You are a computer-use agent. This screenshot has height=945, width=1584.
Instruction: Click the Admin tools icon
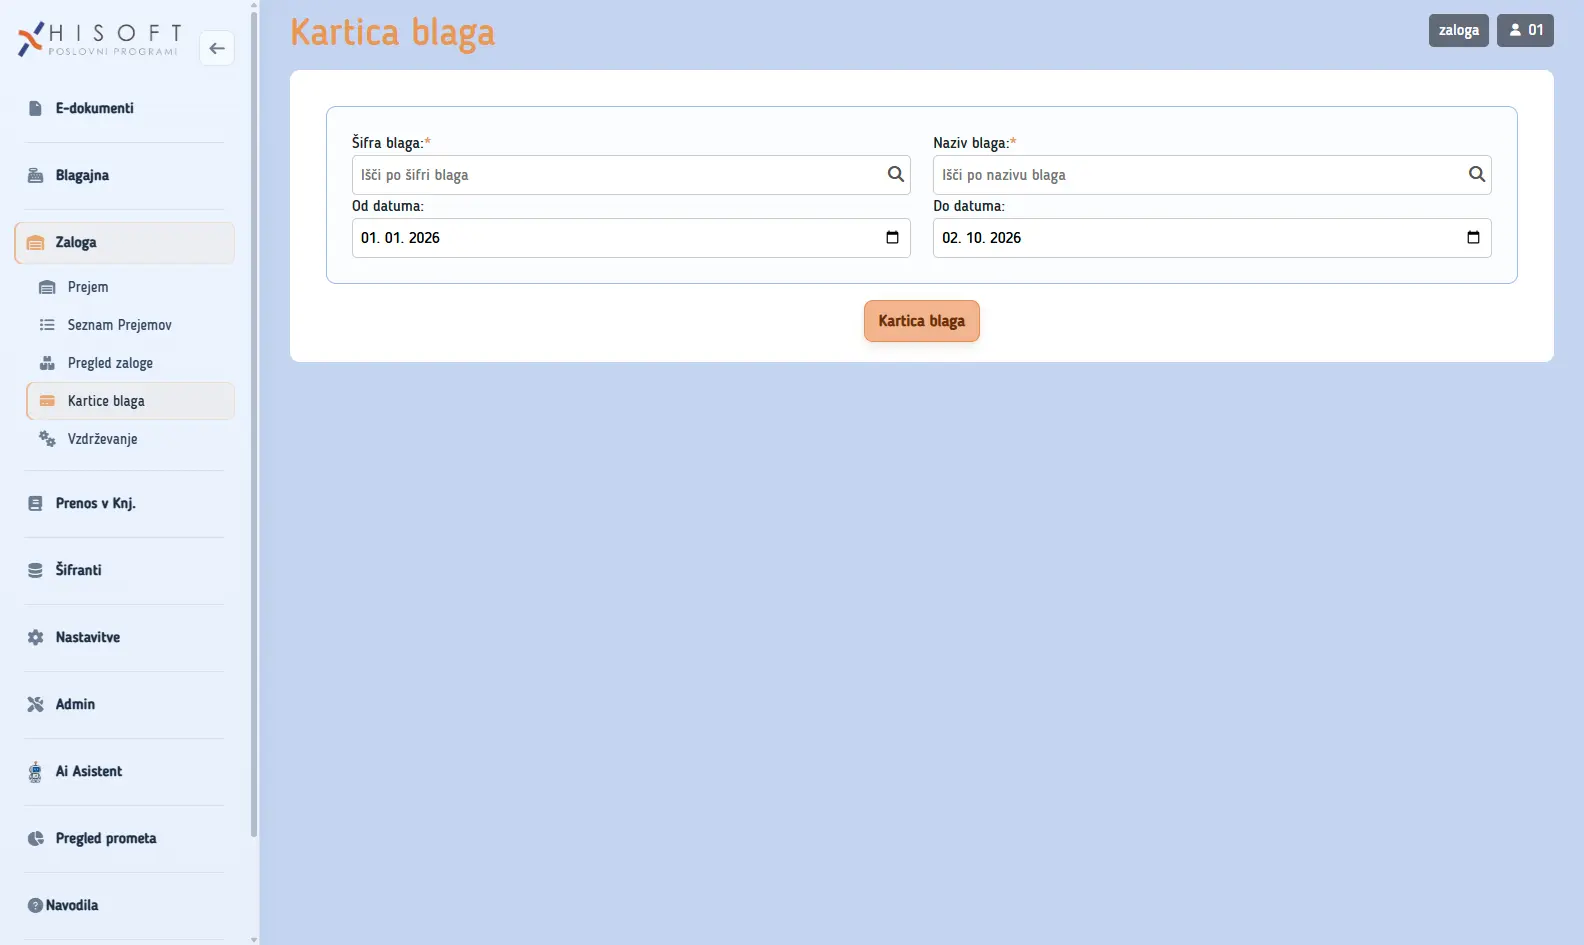(x=35, y=704)
